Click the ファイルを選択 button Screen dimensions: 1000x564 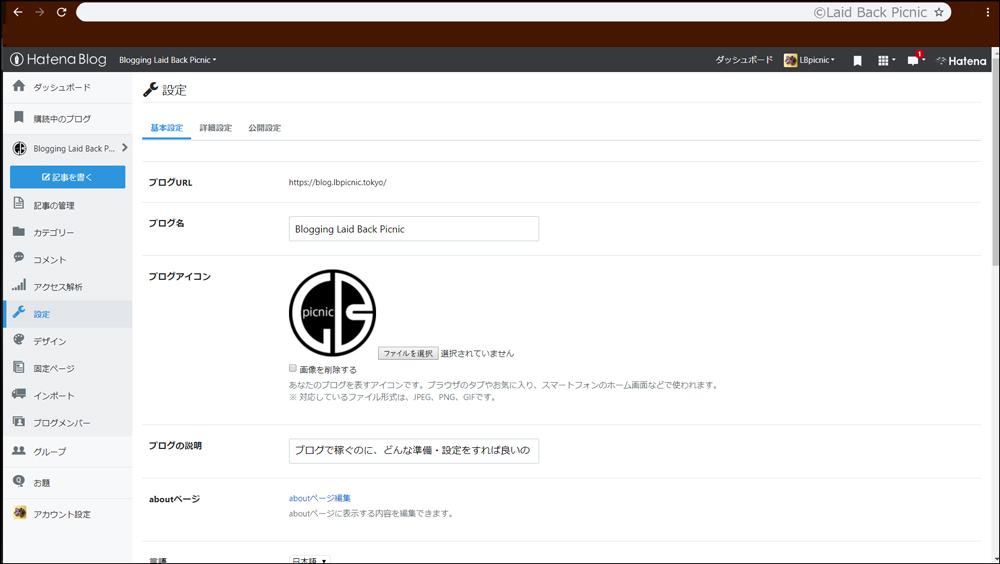[408, 353]
